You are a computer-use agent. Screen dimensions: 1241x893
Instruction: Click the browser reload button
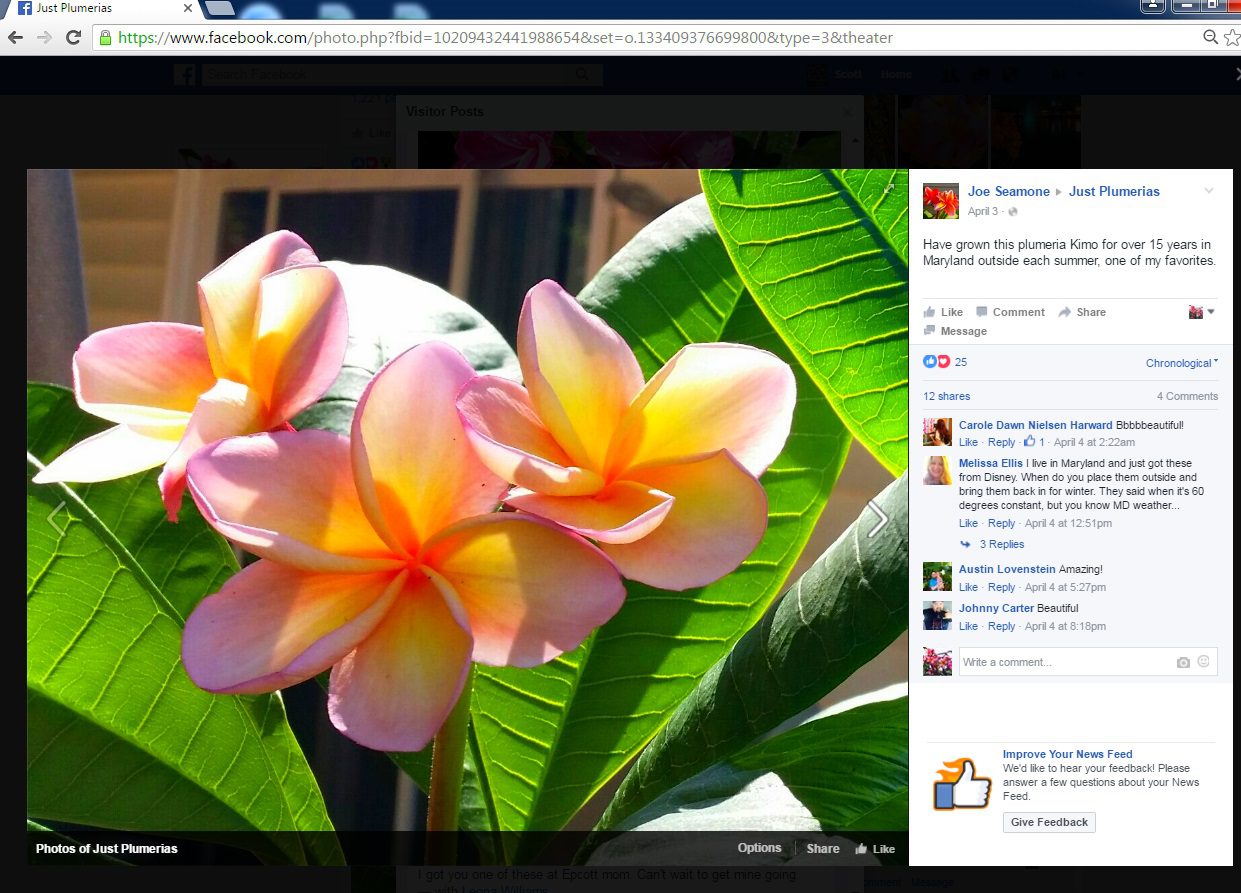click(x=73, y=38)
